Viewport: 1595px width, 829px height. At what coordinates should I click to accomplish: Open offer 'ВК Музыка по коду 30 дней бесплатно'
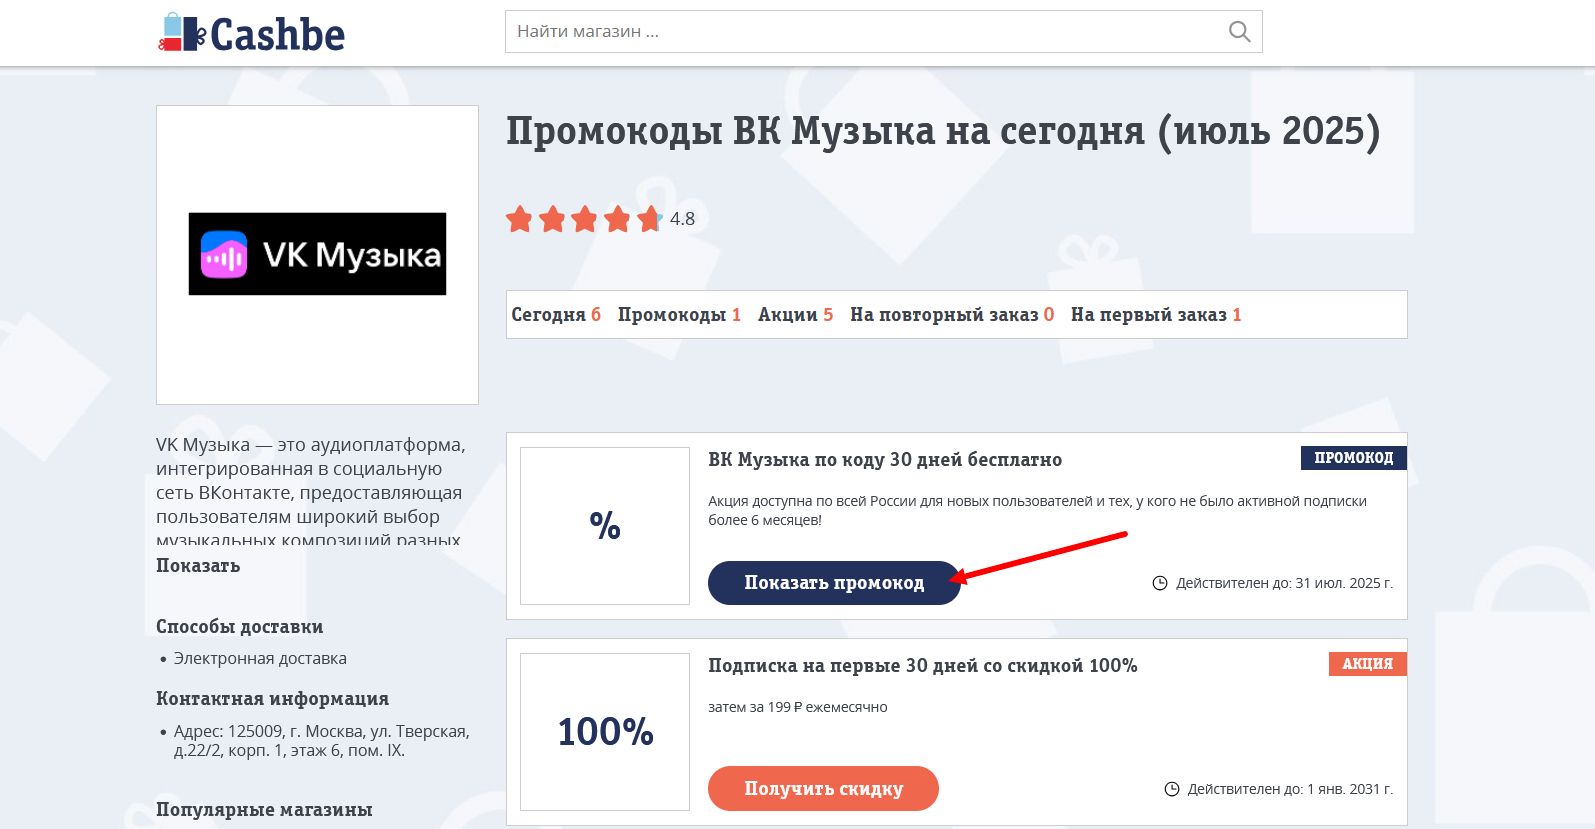[x=885, y=460]
